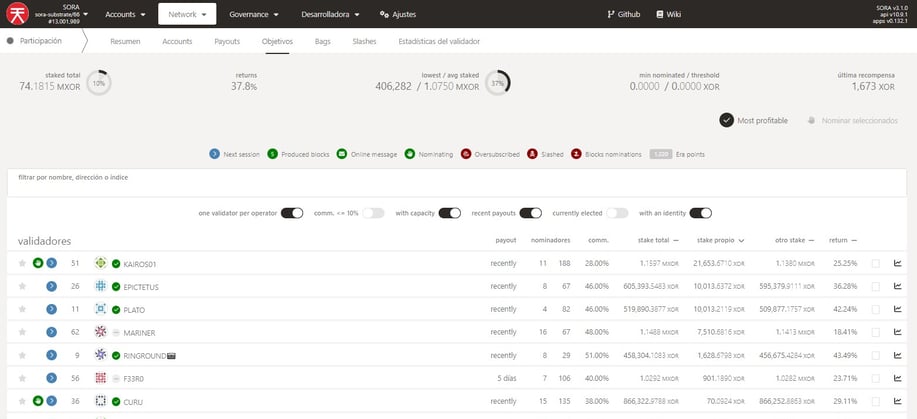Image resolution: width=917 pixels, height=419 pixels.
Task: Click the Blocks nominations legend icon
Action: pyautogui.click(x=576, y=154)
